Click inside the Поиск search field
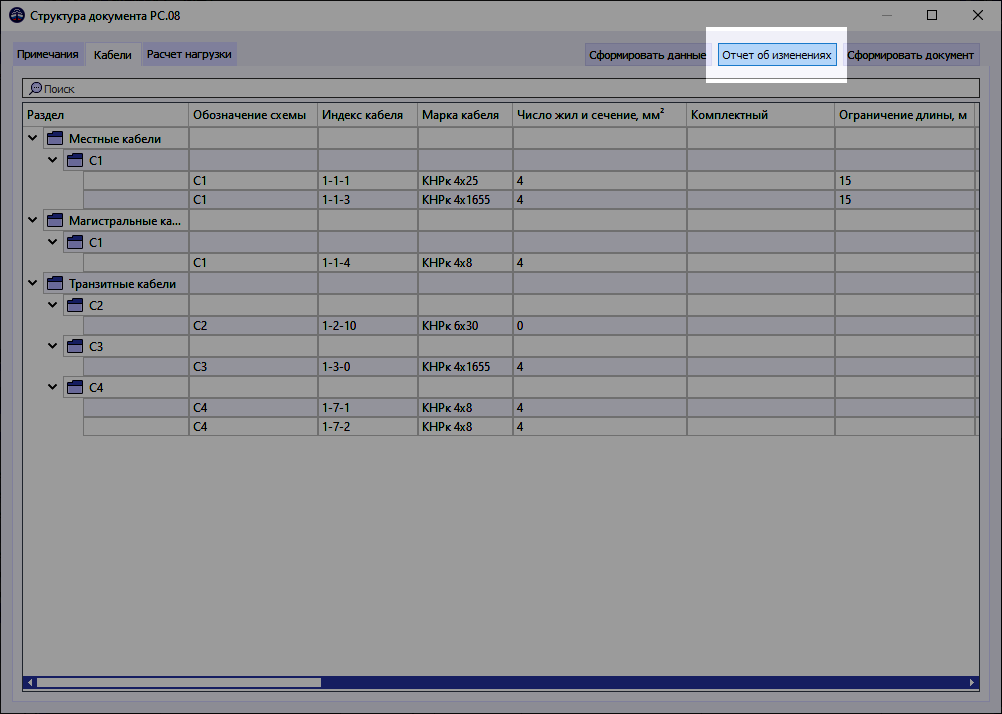 (x=300, y=88)
